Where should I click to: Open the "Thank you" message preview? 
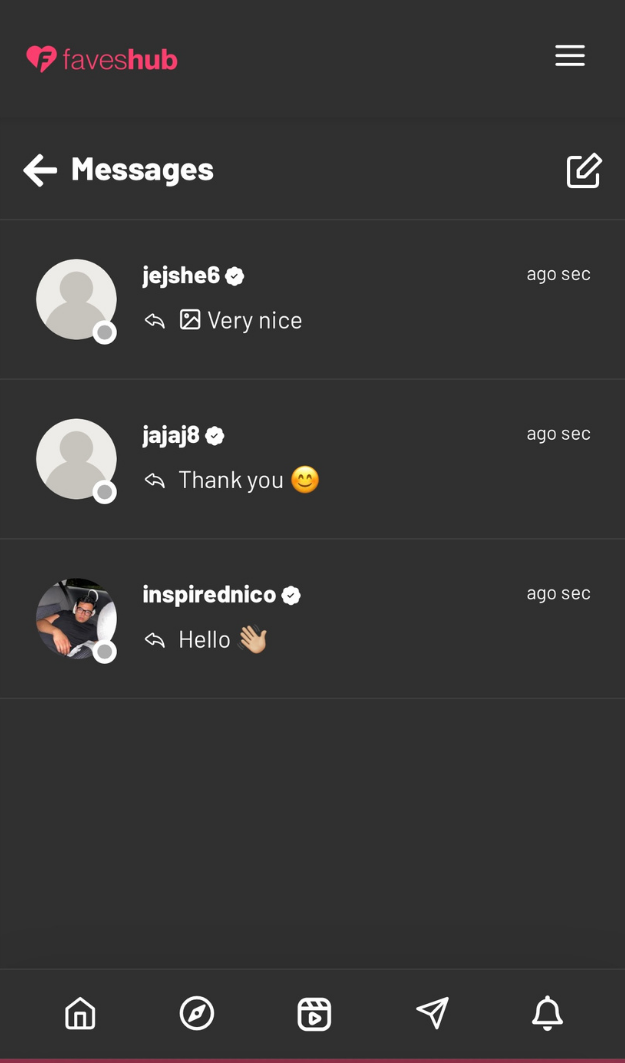[x=231, y=480]
